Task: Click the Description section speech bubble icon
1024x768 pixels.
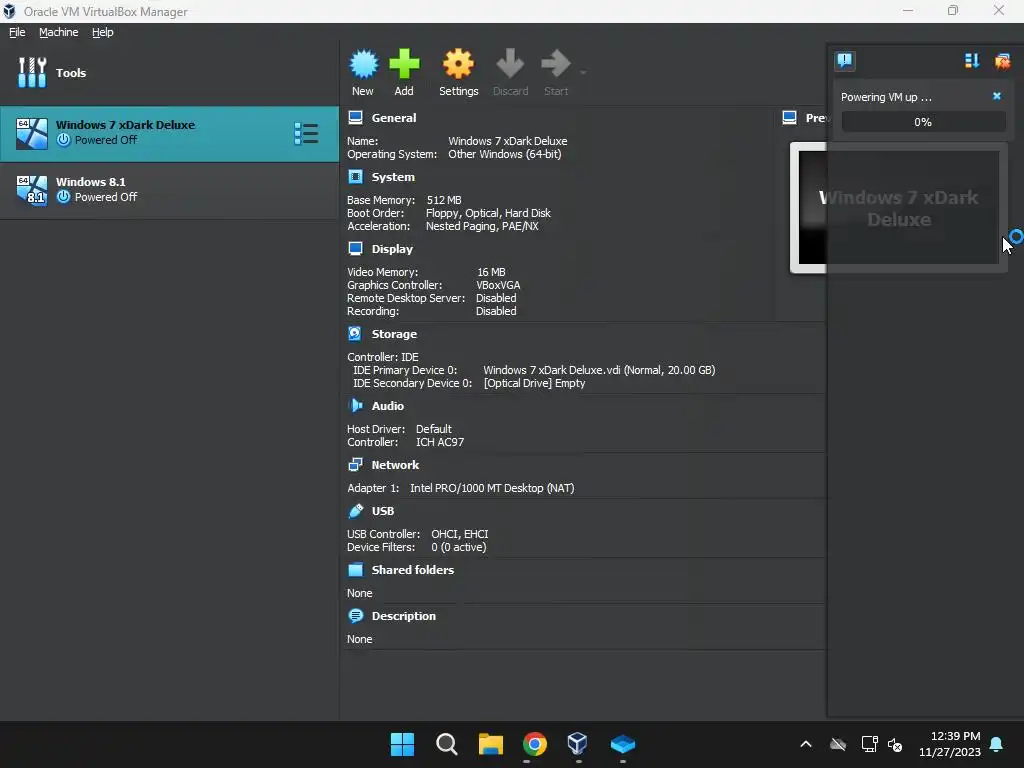Action: (x=355, y=616)
